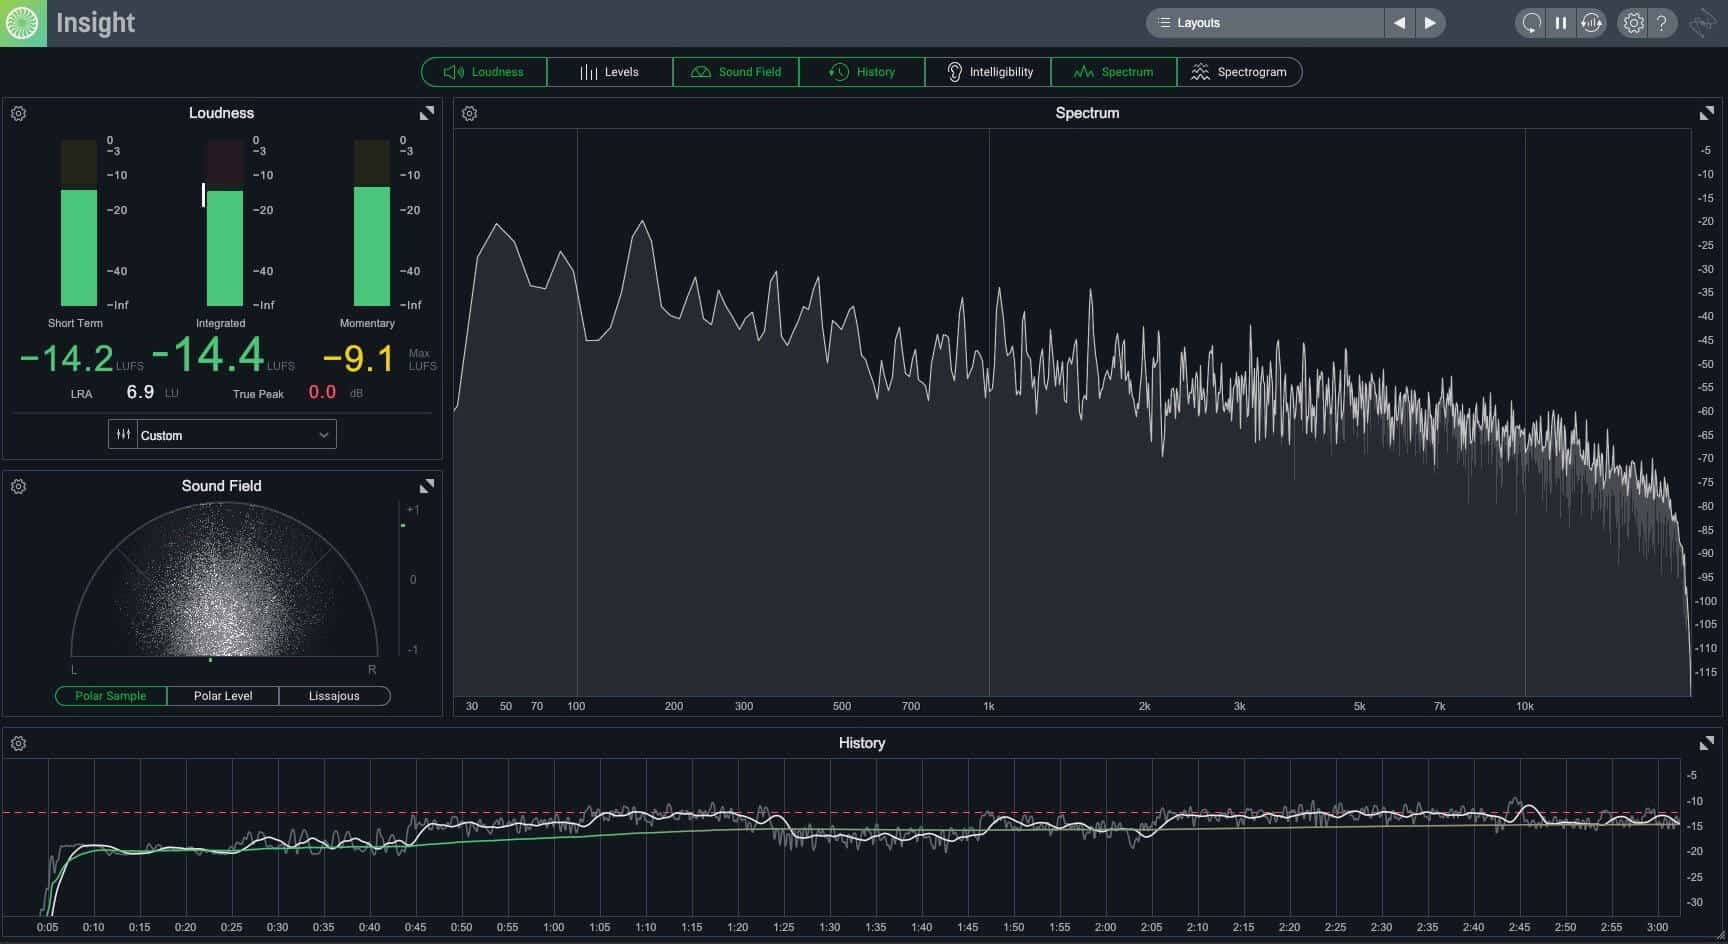1728x944 pixels.
Task: Expand the Spectrum panel
Action: click(1706, 113)
